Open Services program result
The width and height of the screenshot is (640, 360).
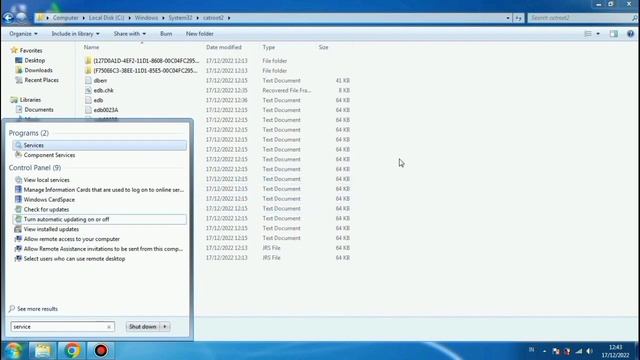pyautogui.click(x=99, y=145)
